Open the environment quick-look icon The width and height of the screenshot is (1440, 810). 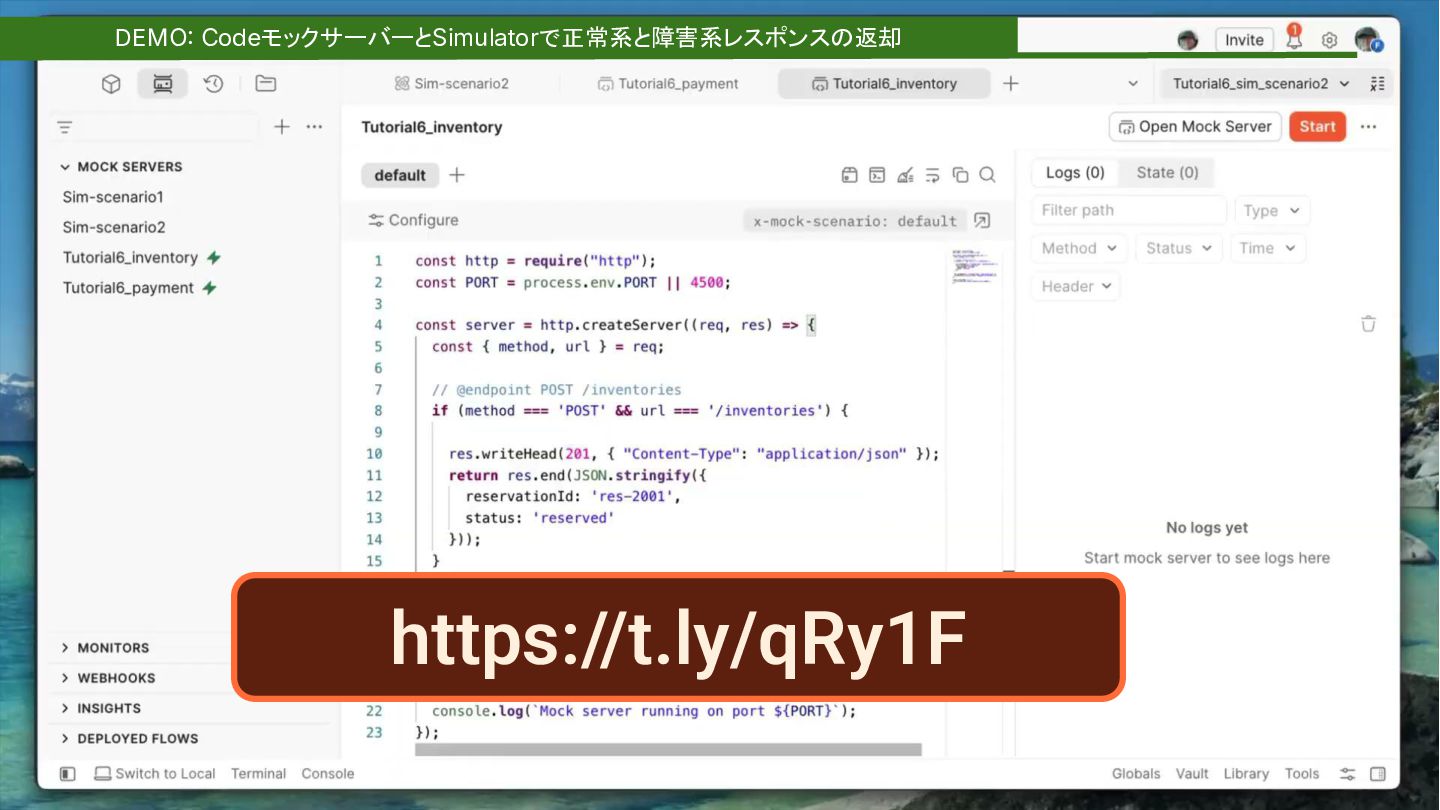coord(1378,84)
